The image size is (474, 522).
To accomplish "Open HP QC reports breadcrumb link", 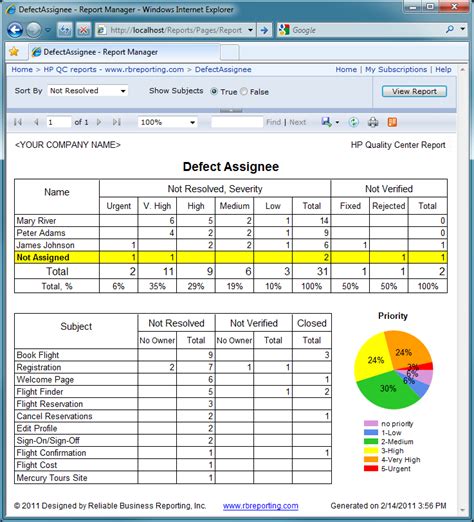I will click(114, 69).
